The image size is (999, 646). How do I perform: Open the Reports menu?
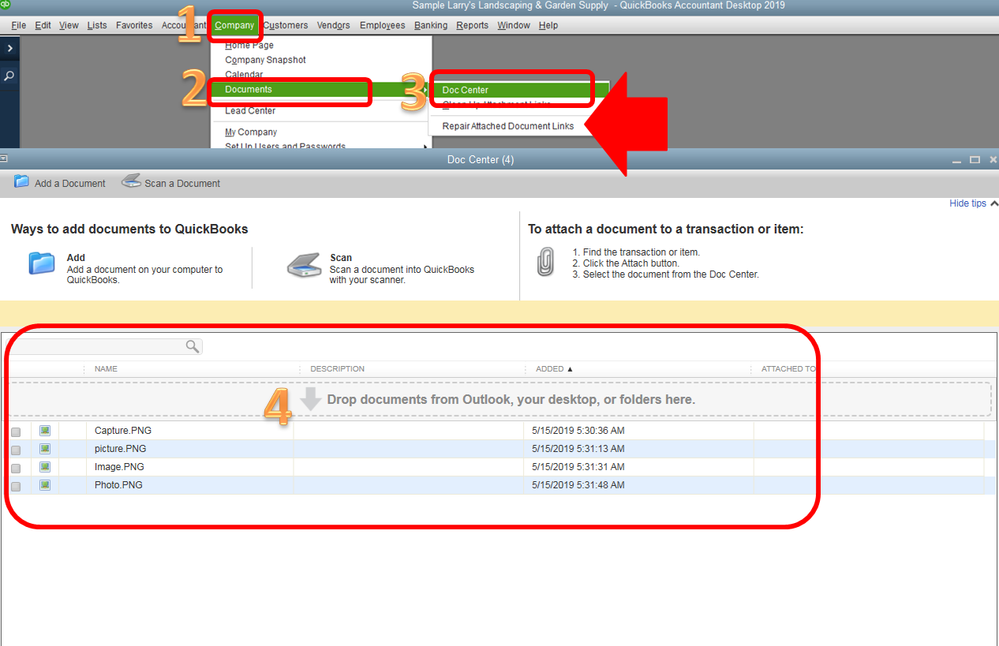click(472, 25)
